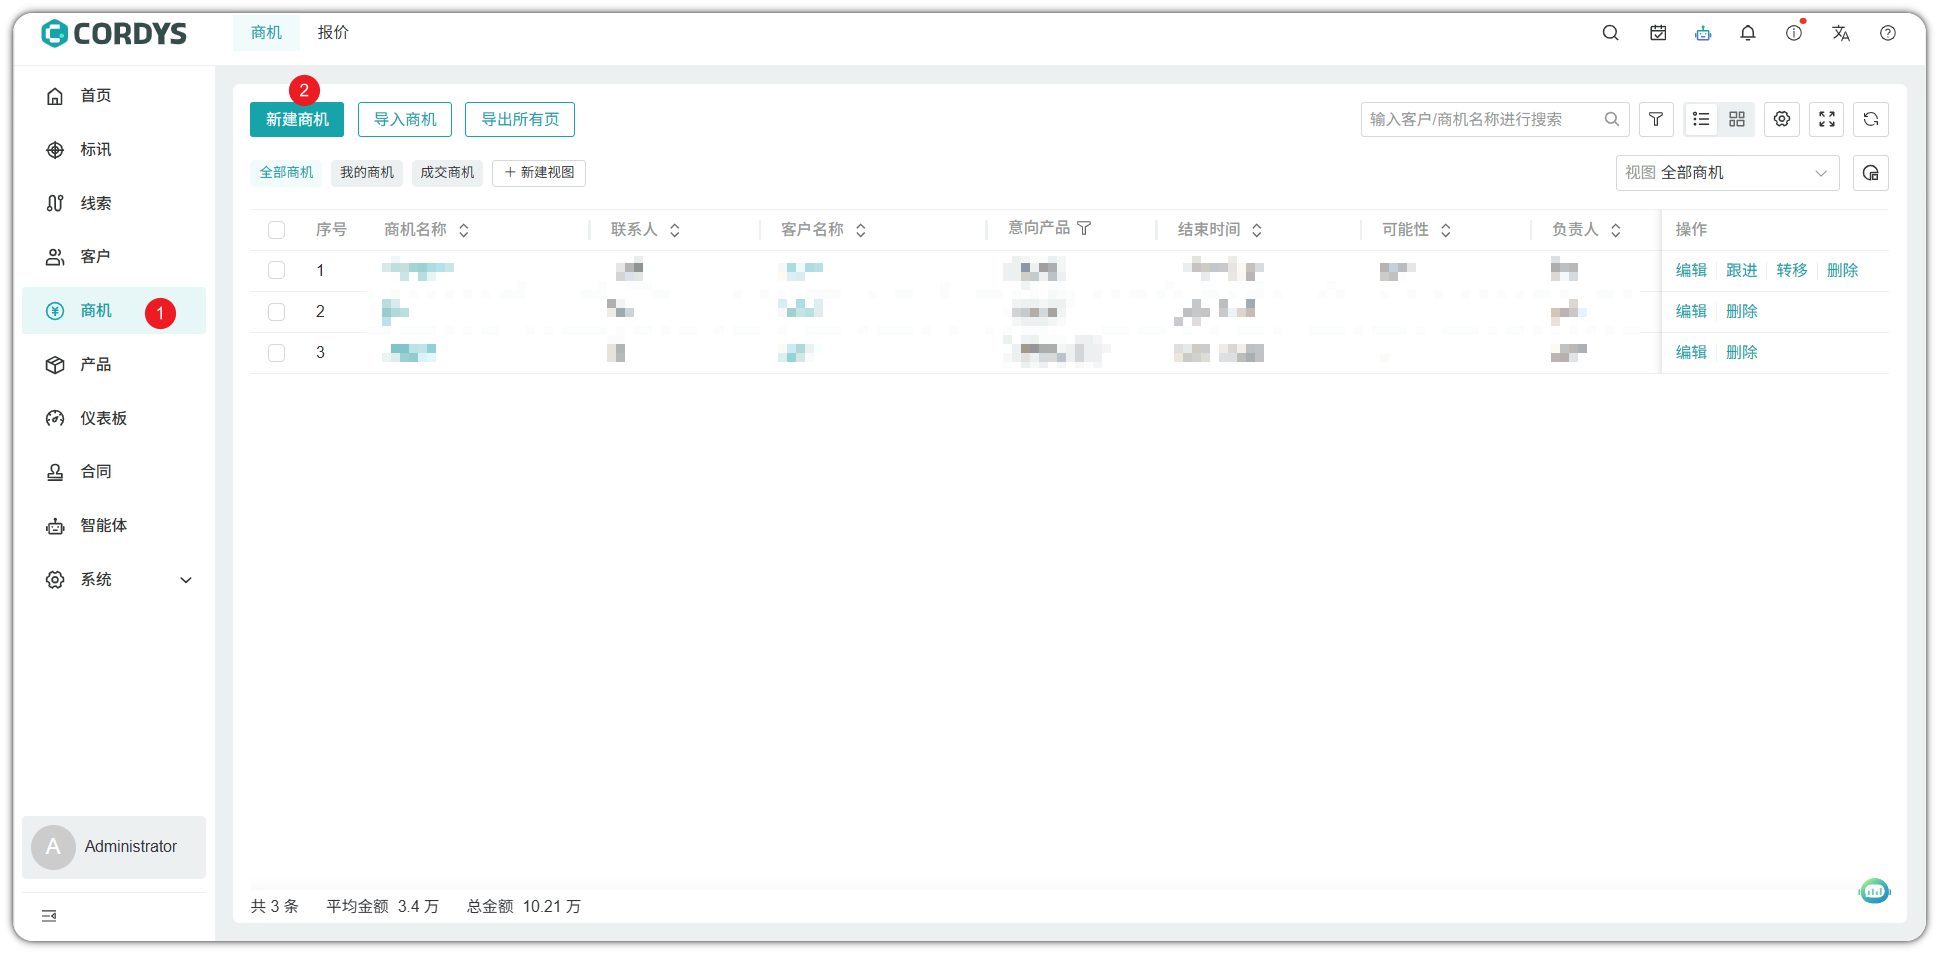Tick the checkbox for row 3

(277, 353)
